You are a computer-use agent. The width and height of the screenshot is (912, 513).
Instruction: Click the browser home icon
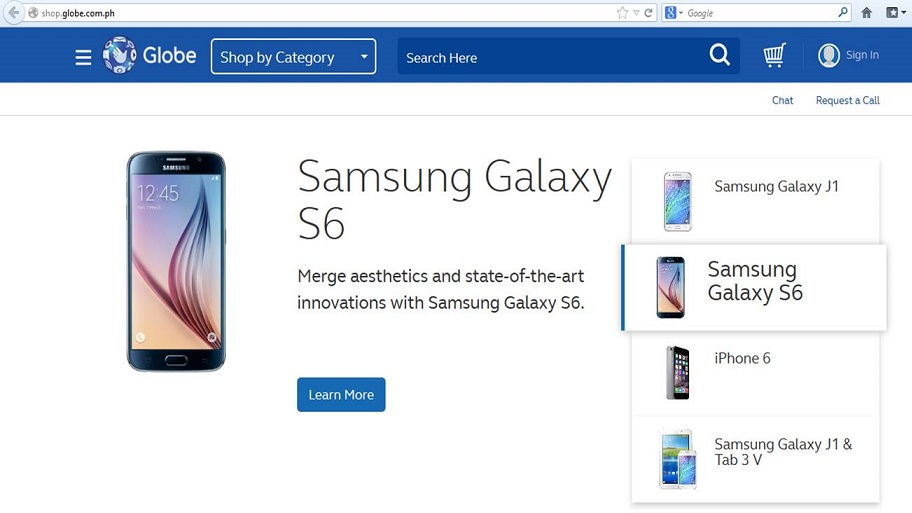866,12
